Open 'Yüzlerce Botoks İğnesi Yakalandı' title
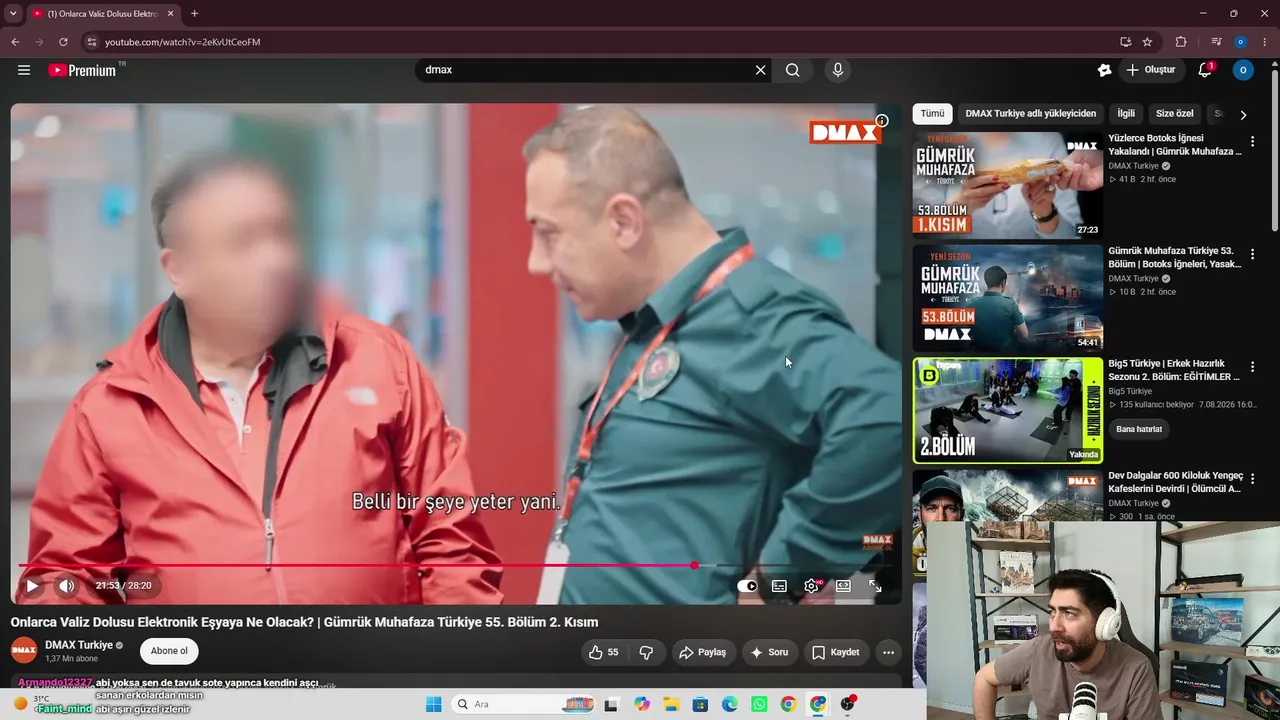This screenshot has width=1280, height=720. (1175, 145)
